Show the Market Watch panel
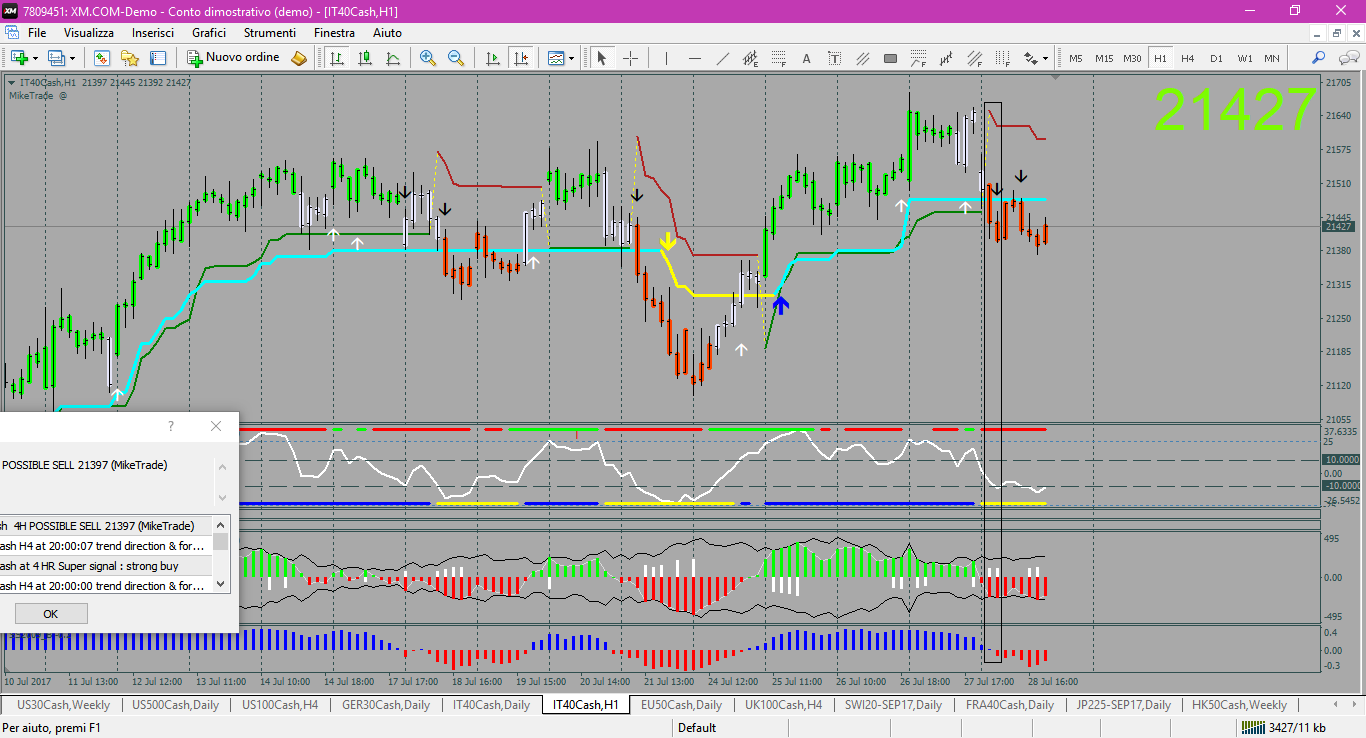Screen dimensions: 1366x738 (102, 58)
